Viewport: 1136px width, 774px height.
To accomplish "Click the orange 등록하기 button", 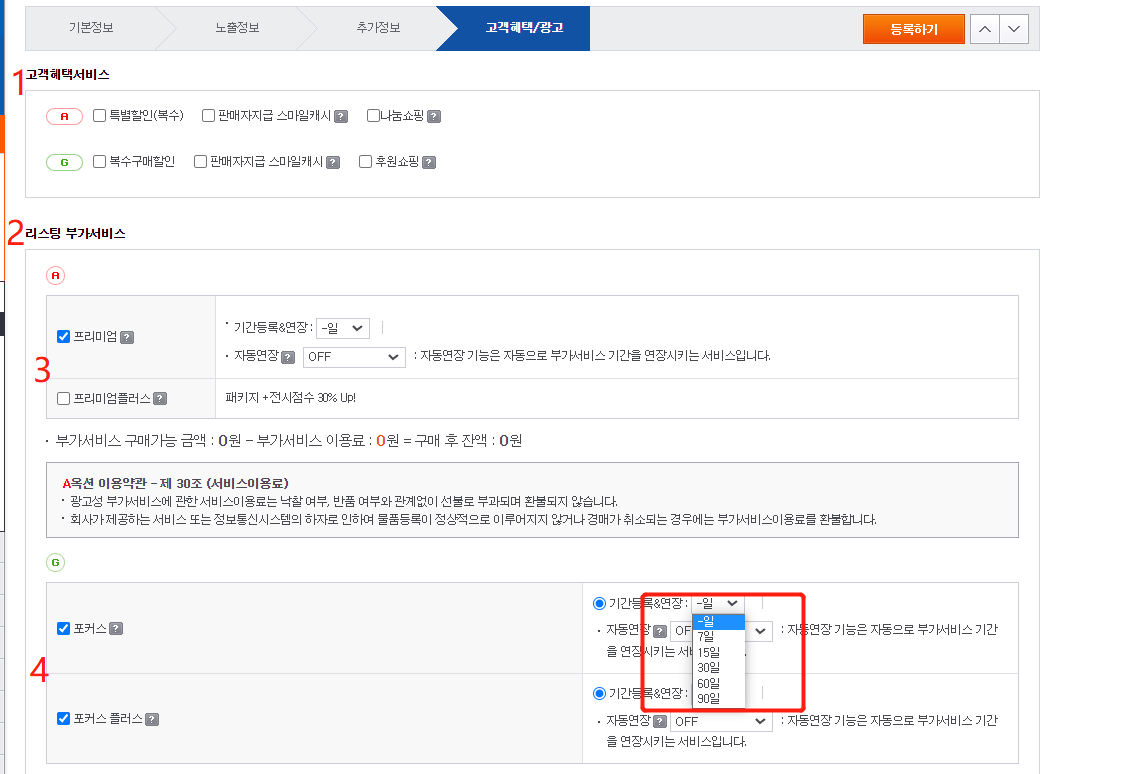I will coord(912,29).
